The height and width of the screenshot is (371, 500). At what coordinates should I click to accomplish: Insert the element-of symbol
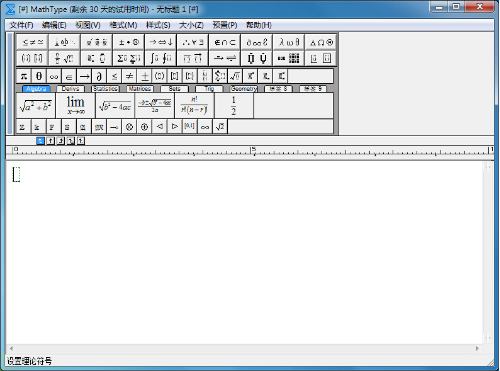pyautogui.click(x=69, y=76)
